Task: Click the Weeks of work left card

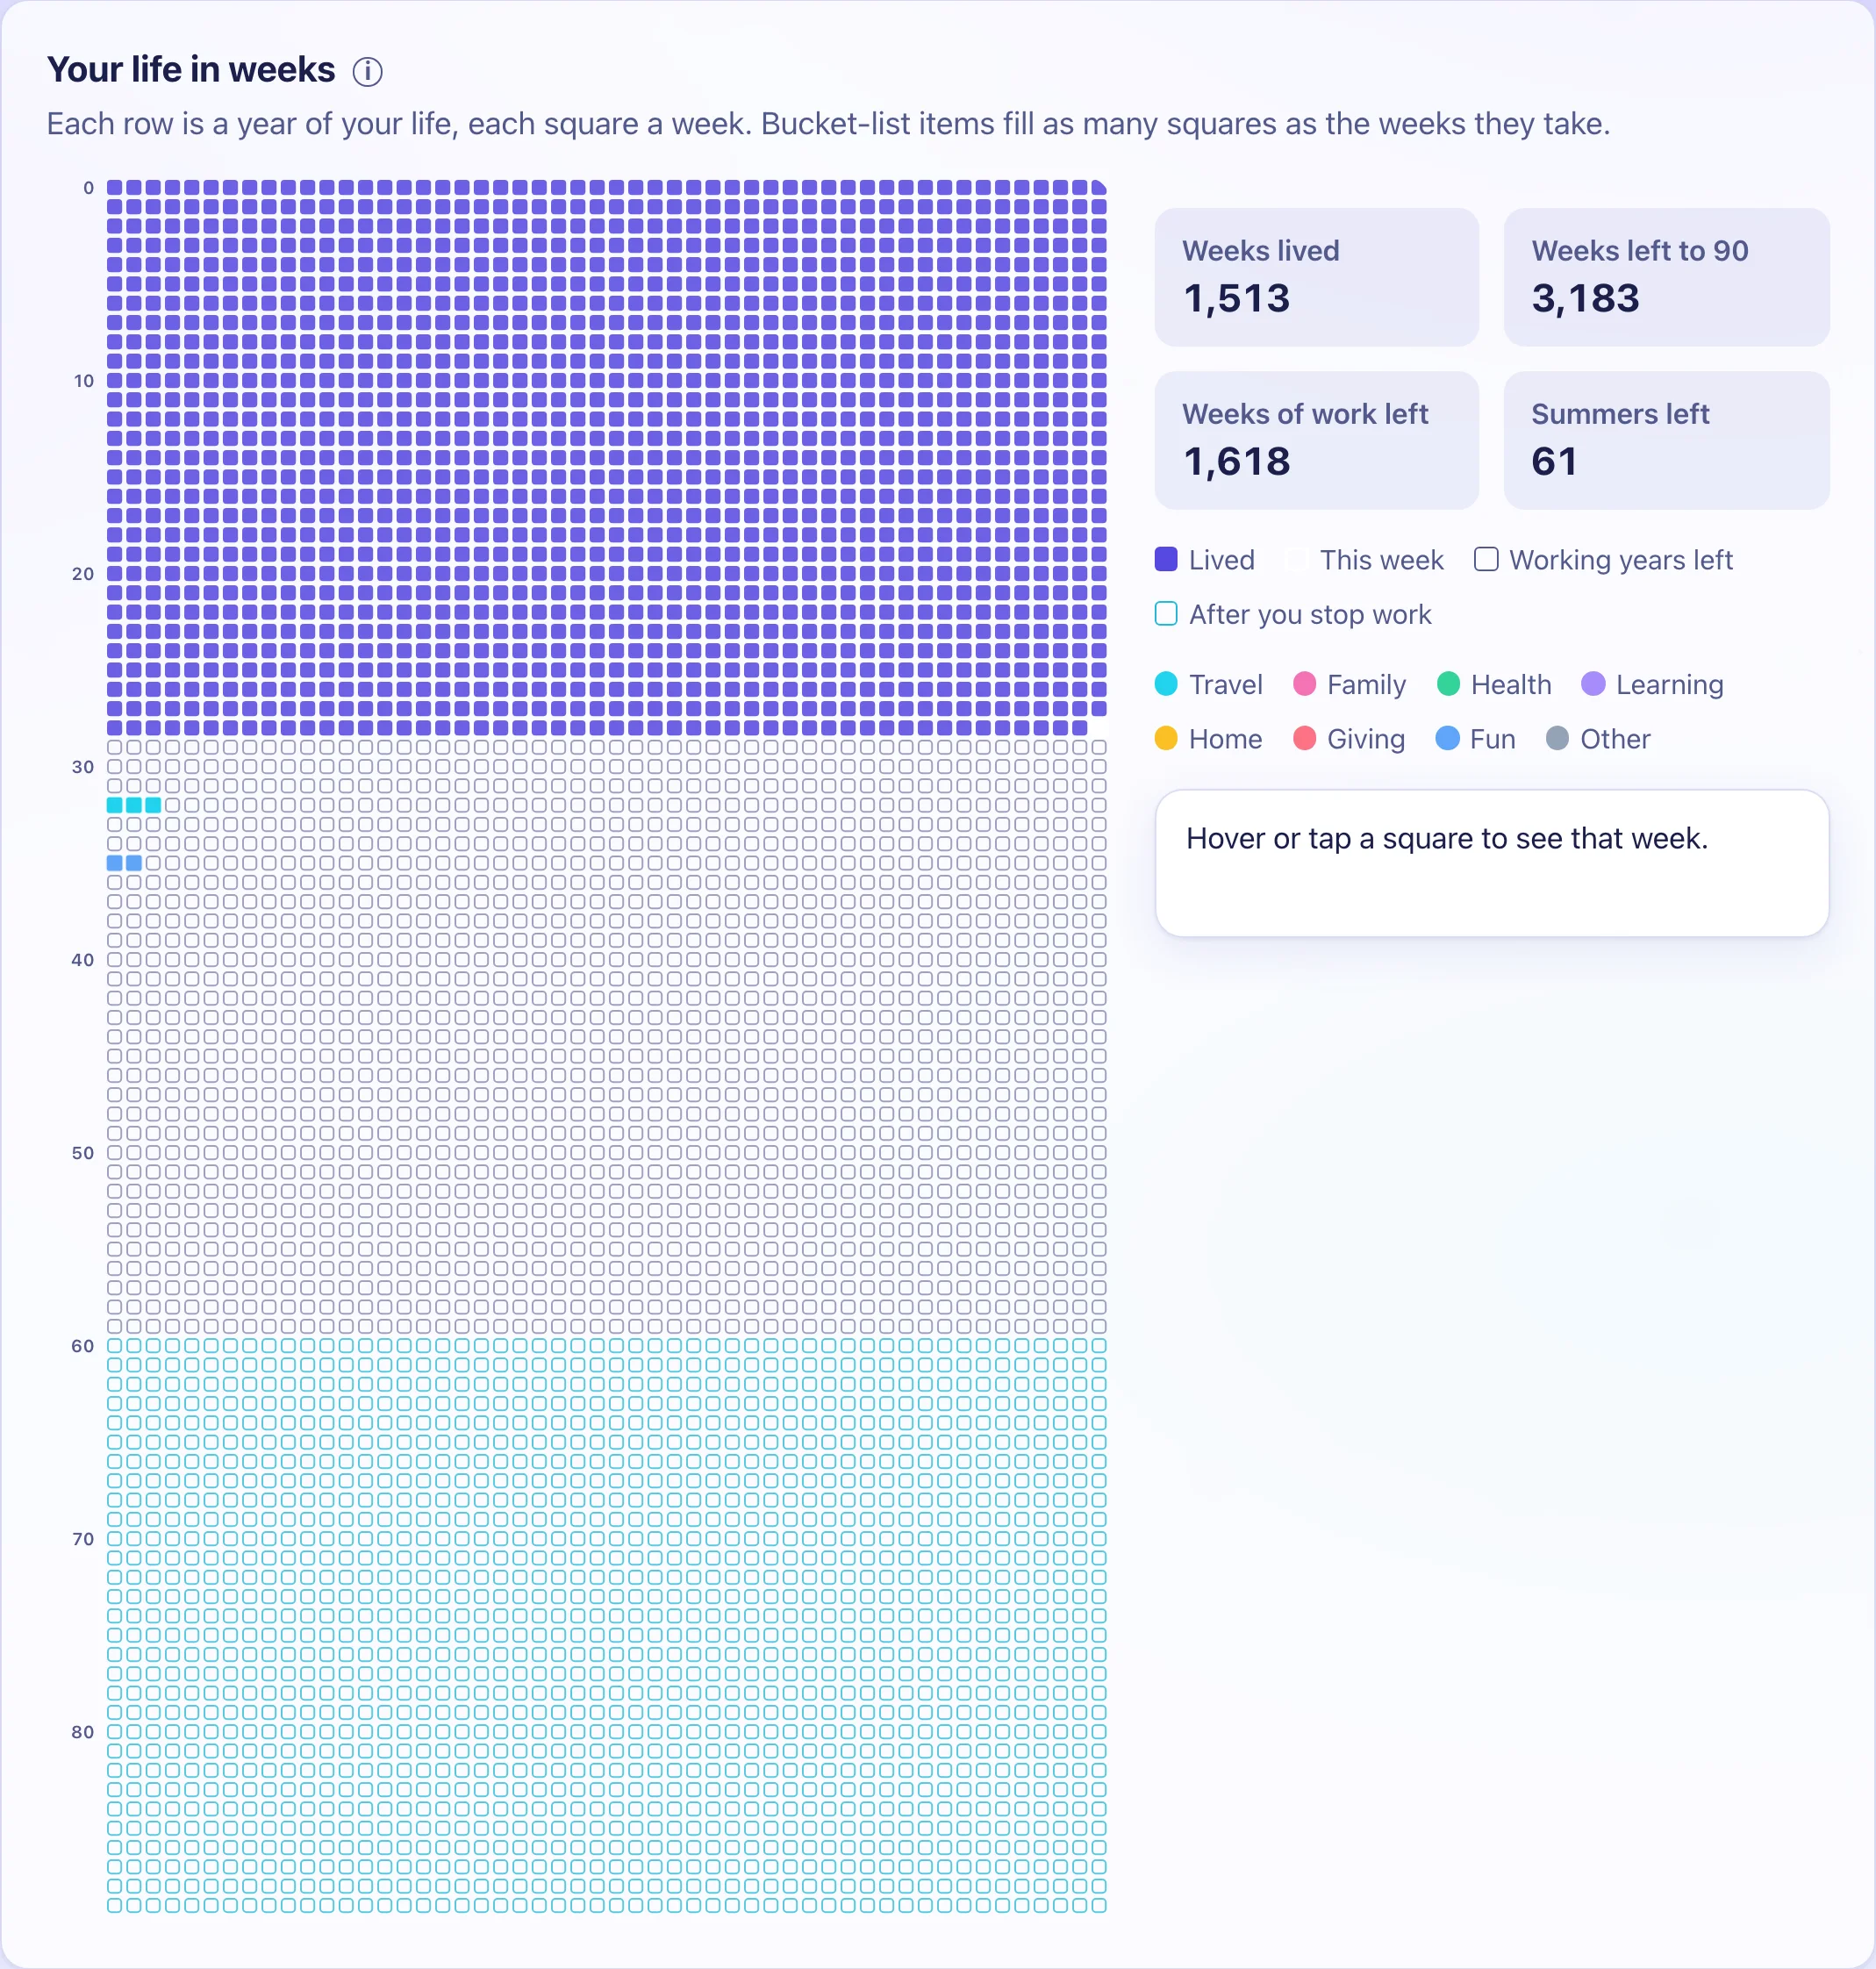Action: [x=1316, y=440]
